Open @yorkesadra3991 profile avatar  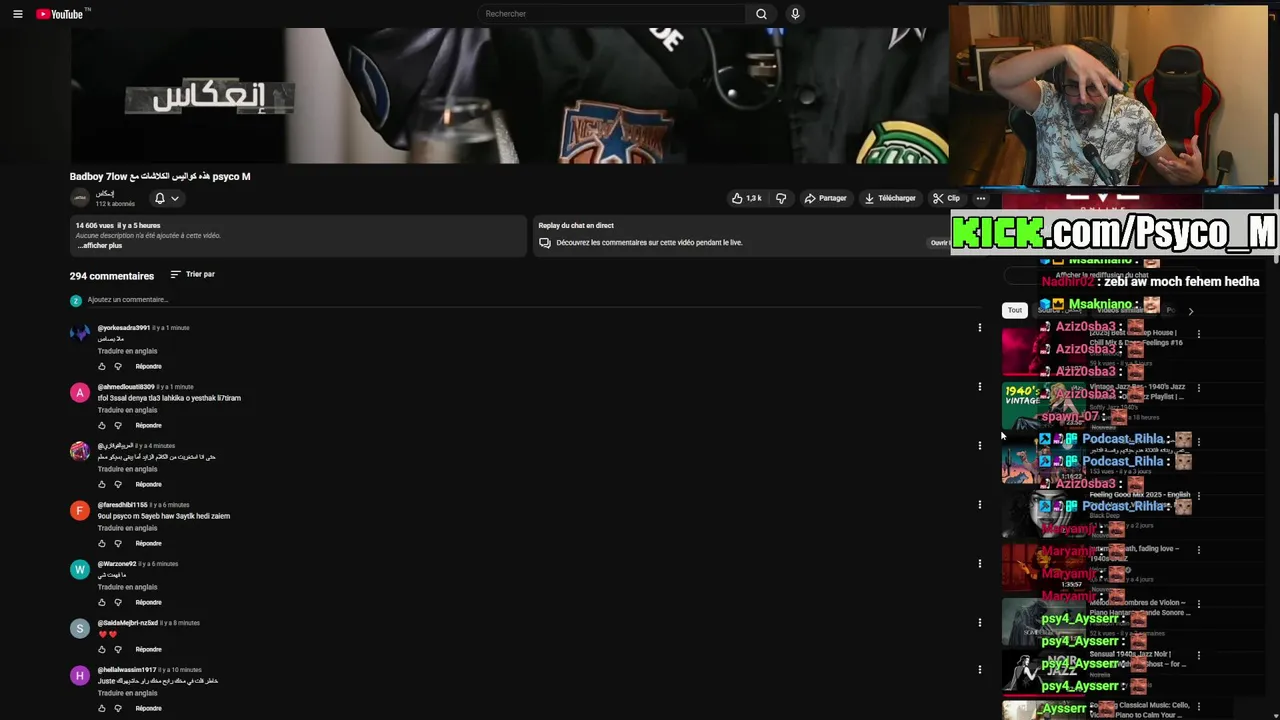pyautogui.click(x=80, y=333)
